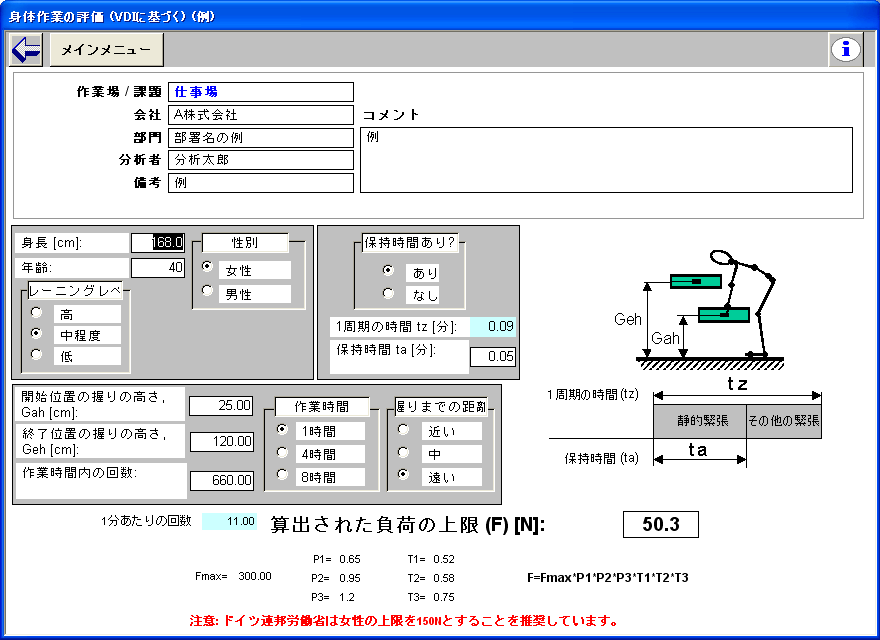880x640 pixels.
Task: Set work duration to 4時間
Action: click(282, 452)
